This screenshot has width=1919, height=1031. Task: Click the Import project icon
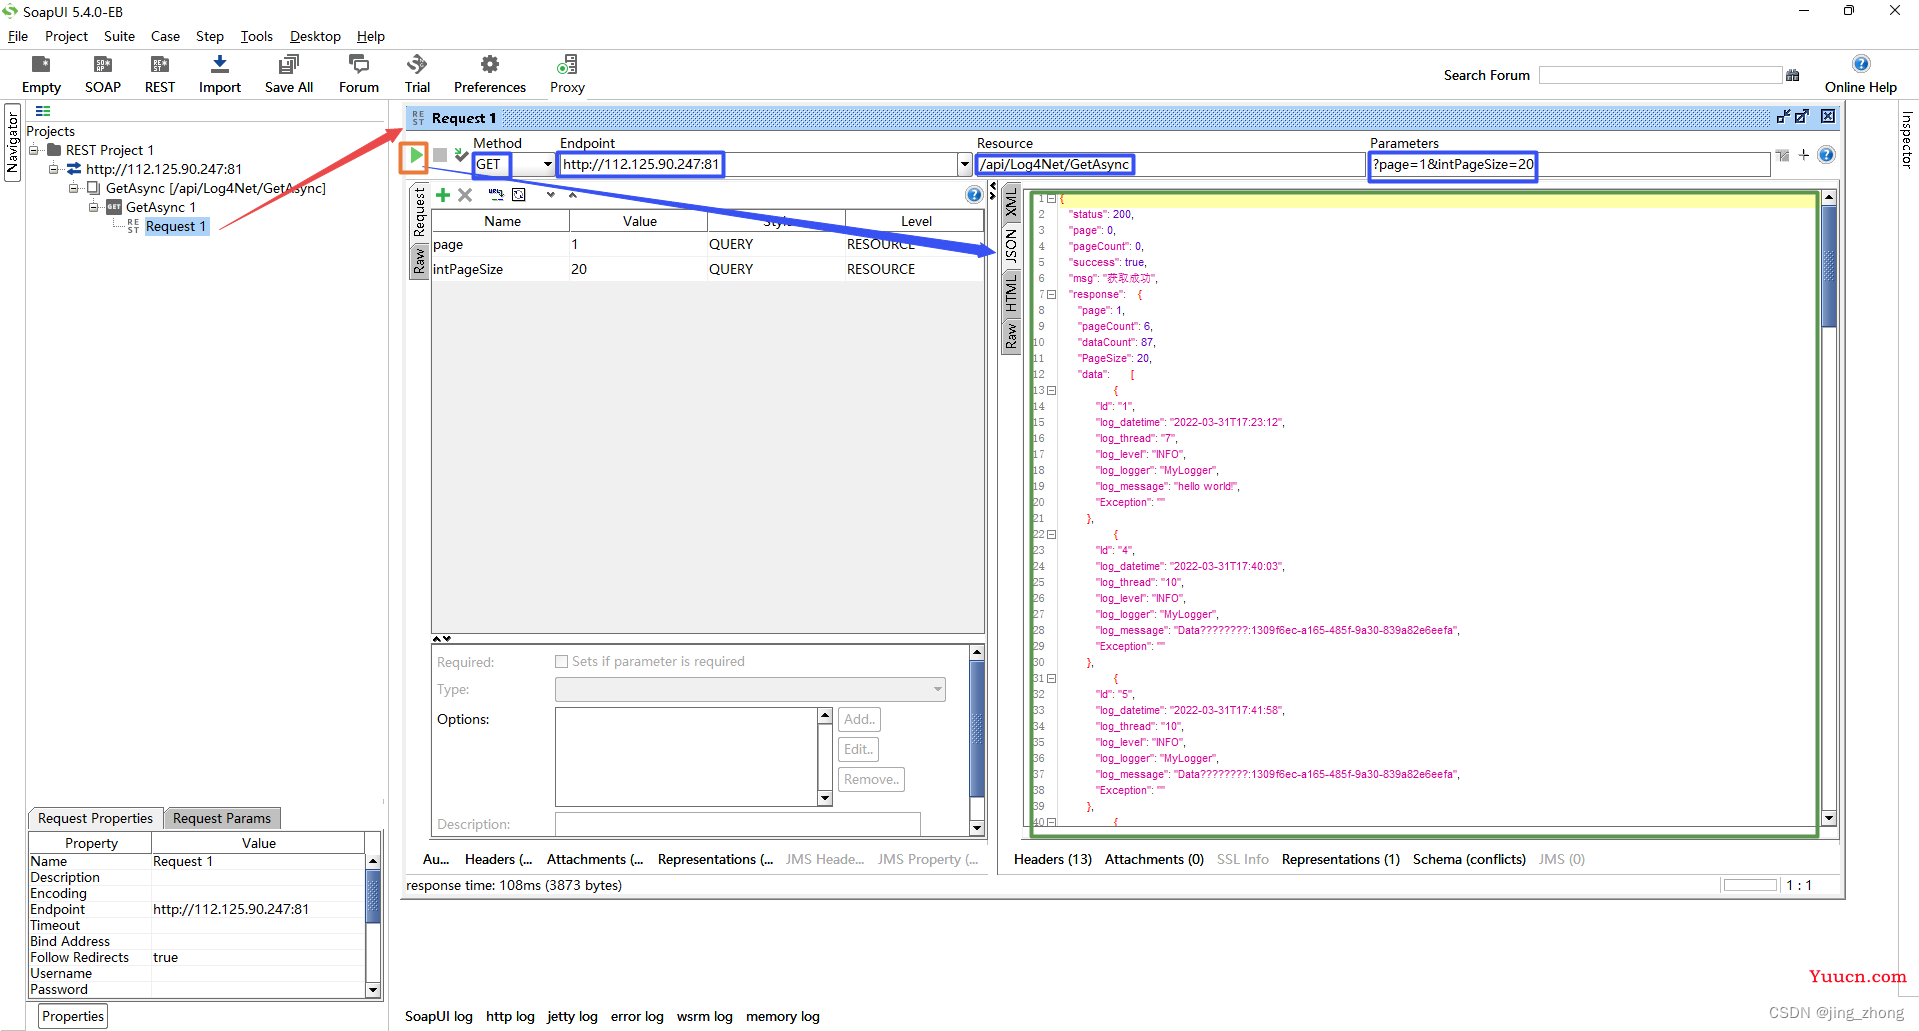pyautogui.click(x=219, y=74)
